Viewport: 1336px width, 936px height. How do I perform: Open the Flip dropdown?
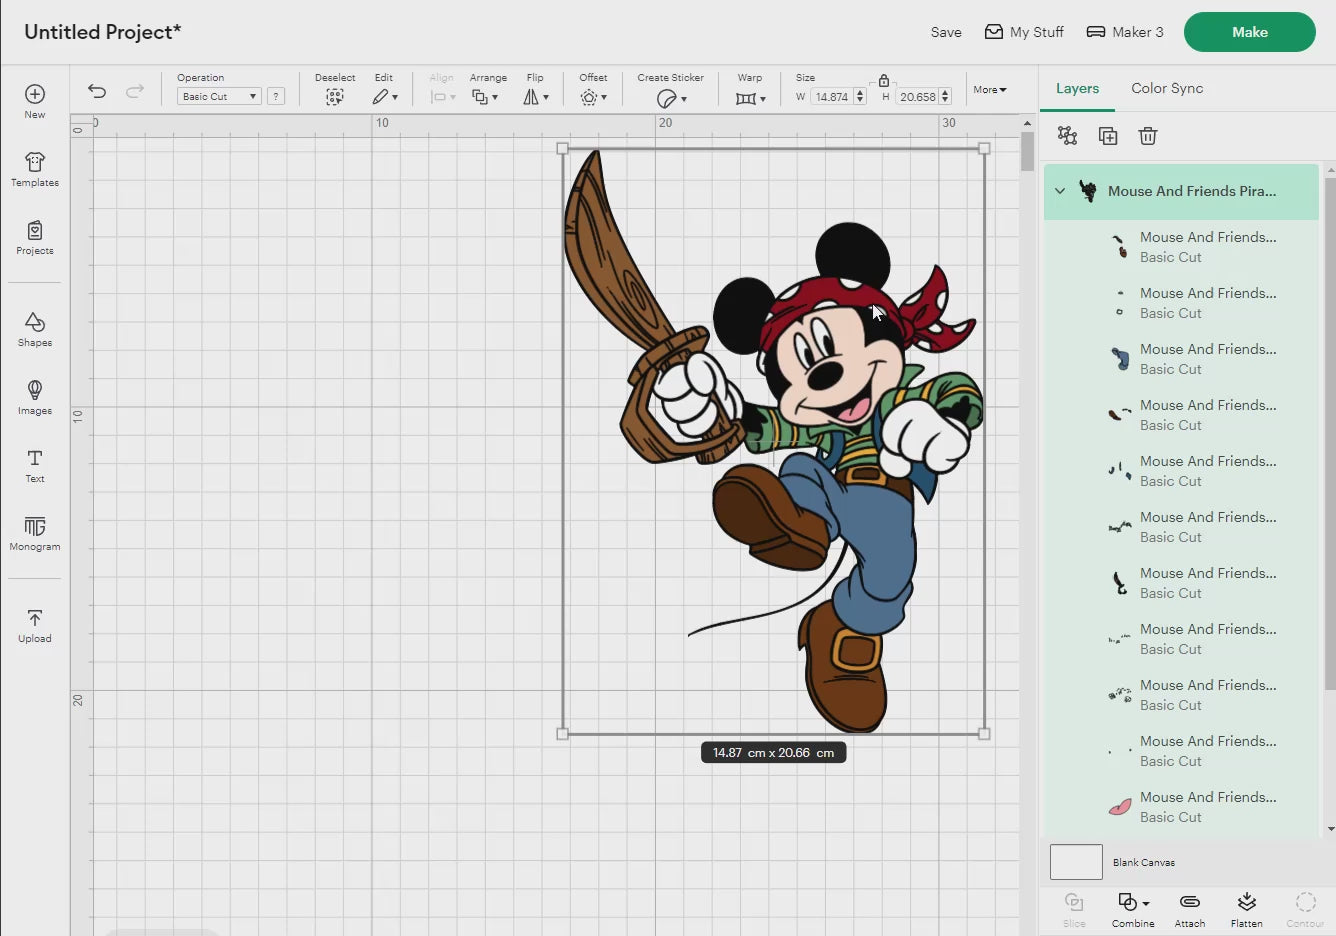click(x=536, y=97)
